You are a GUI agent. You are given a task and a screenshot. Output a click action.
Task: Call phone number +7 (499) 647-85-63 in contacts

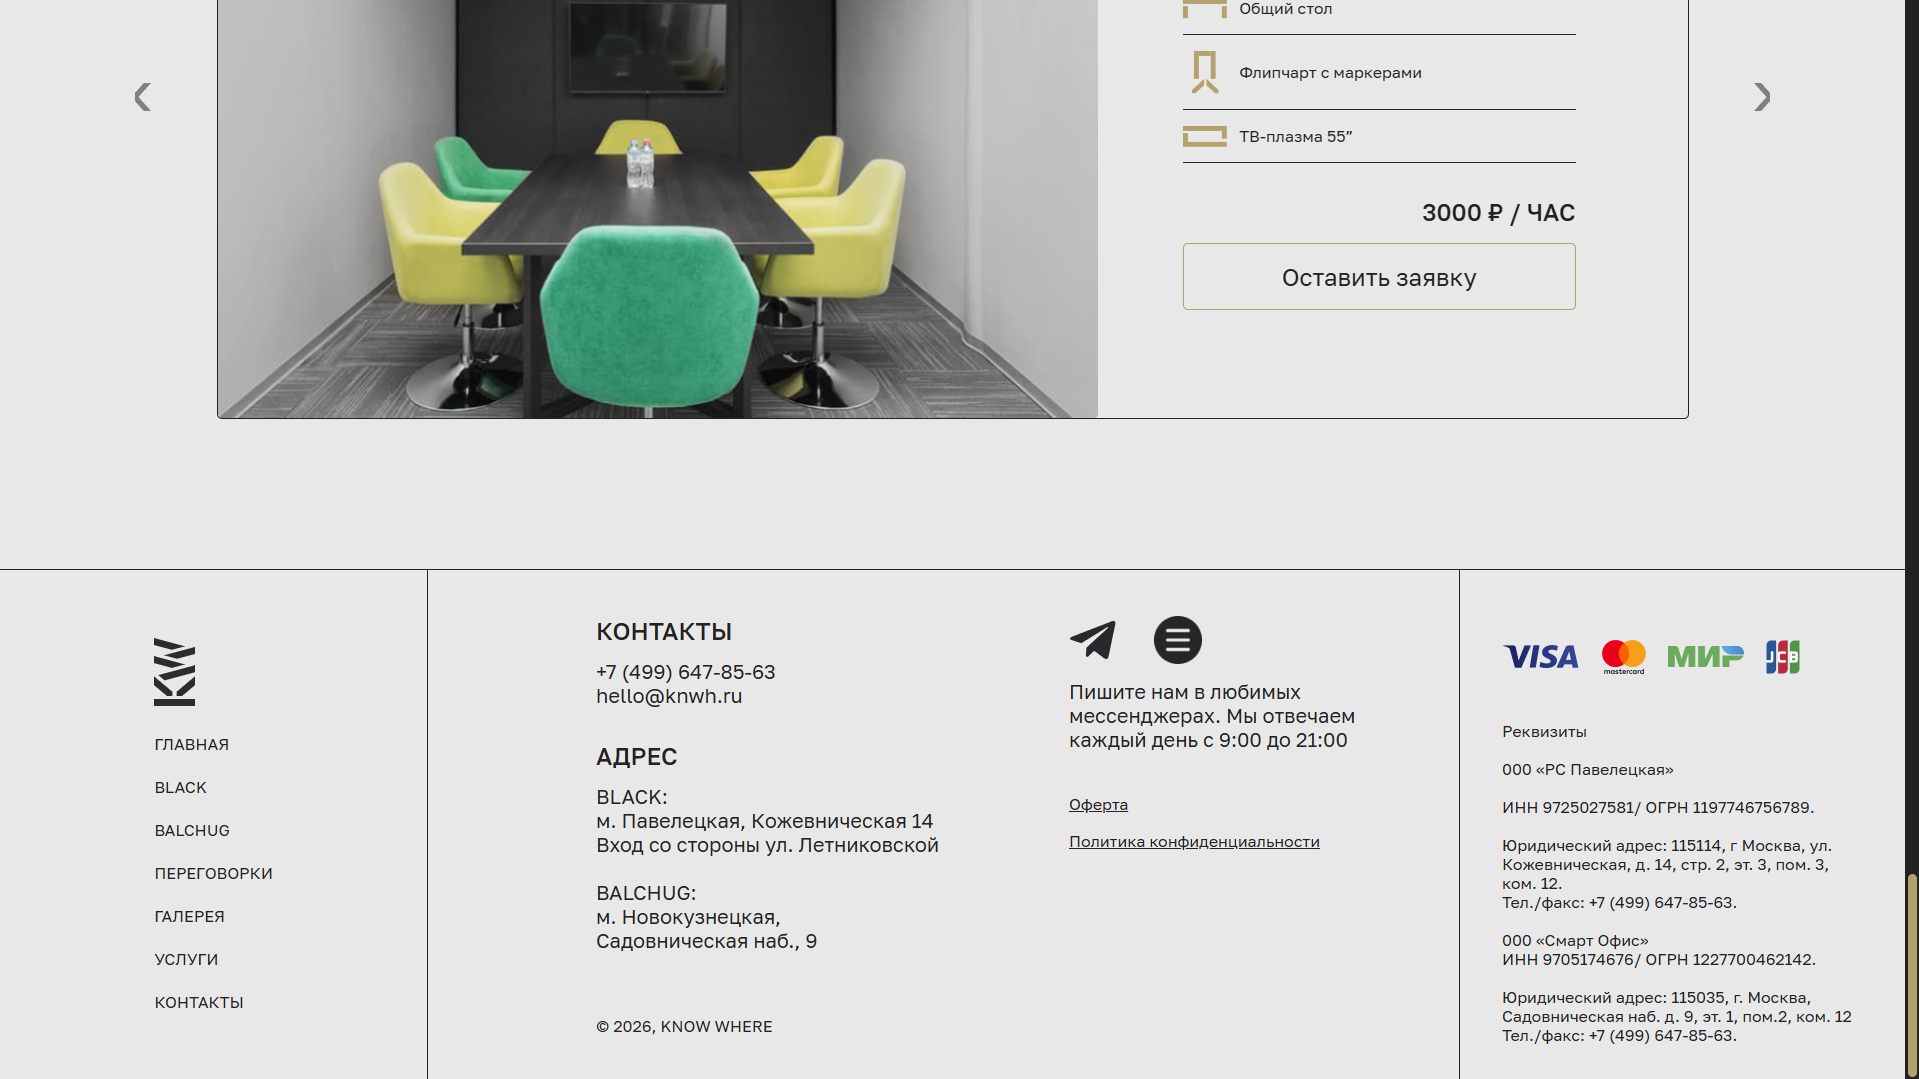(x=686, y=672)
